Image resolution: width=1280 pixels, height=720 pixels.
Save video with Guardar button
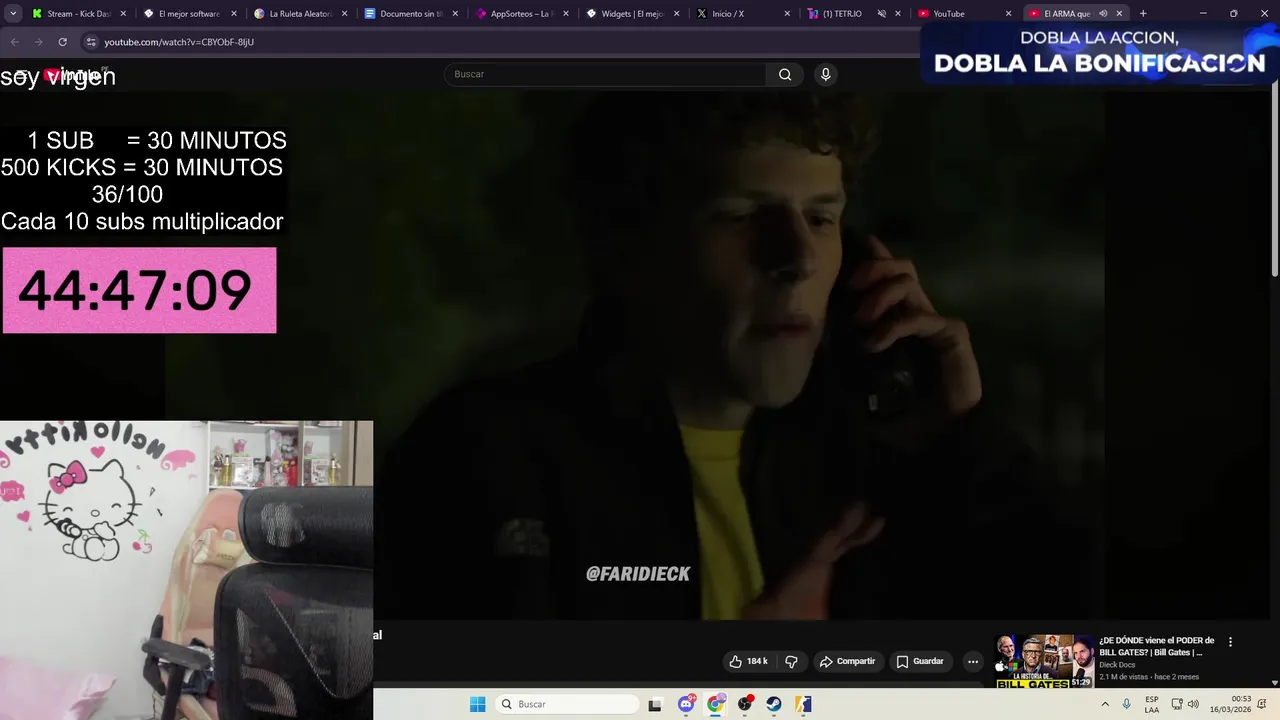pos(920,661)
